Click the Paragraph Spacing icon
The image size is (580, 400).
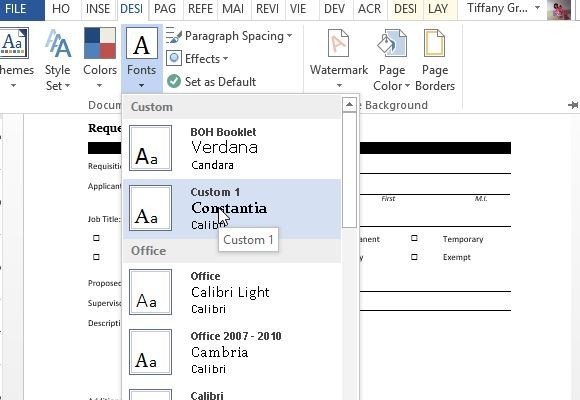point(174,36)
